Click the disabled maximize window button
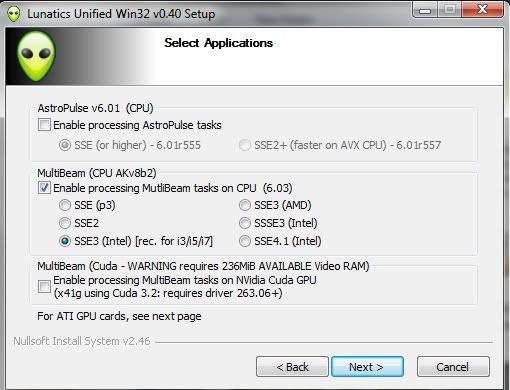 pyautogui.click(x=449, y=9)
